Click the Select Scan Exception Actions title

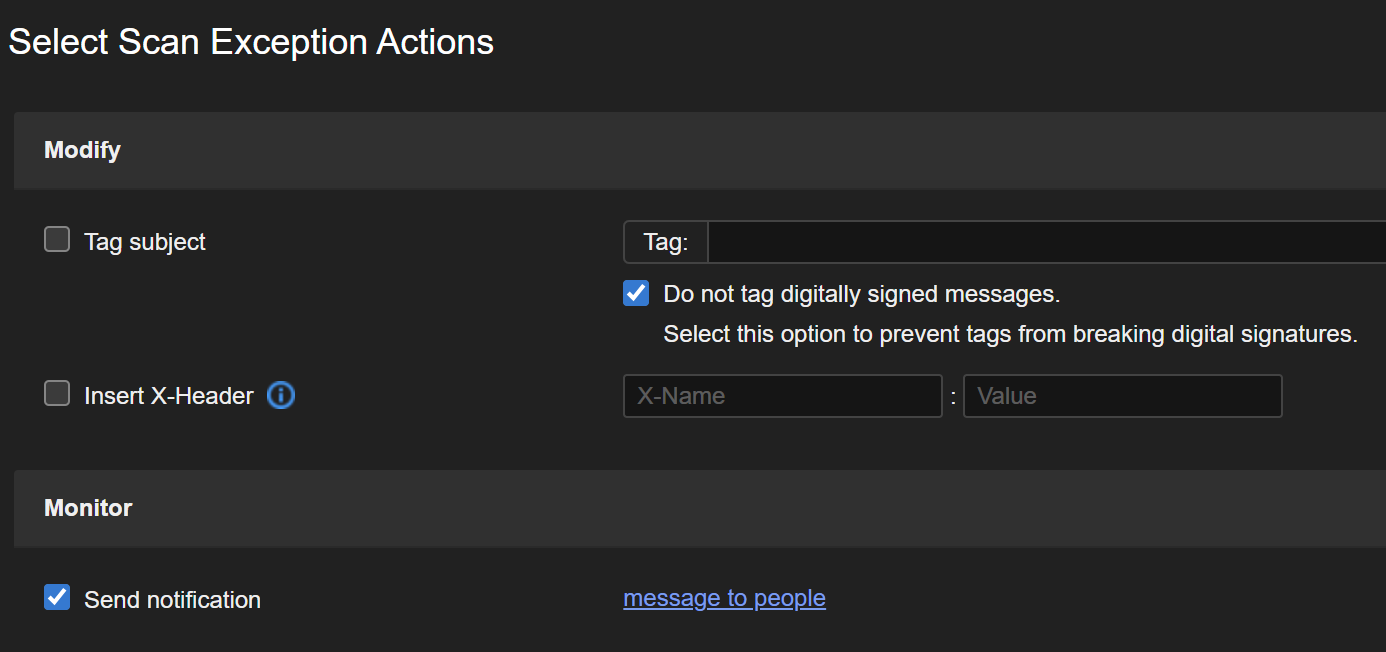251,42
